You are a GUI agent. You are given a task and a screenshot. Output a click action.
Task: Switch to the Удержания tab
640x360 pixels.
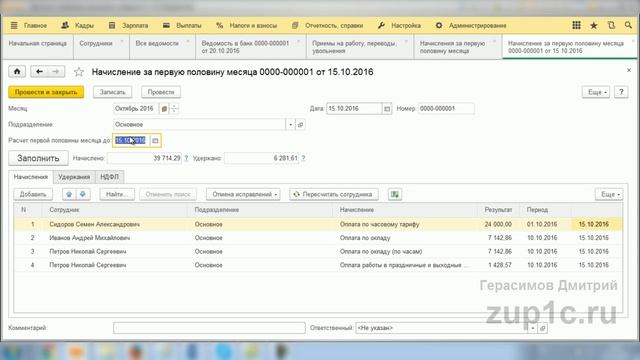pos(74,177)
